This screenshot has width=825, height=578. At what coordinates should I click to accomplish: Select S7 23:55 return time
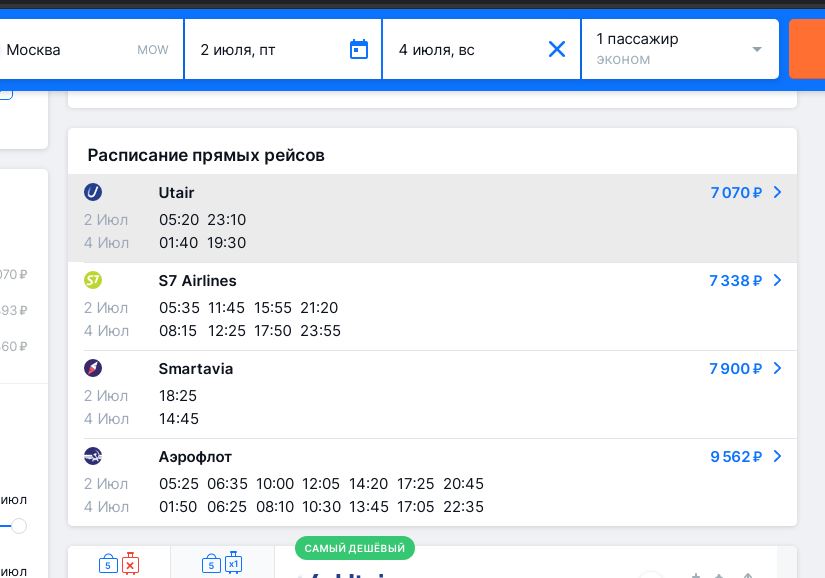click(x=320, y=331)
